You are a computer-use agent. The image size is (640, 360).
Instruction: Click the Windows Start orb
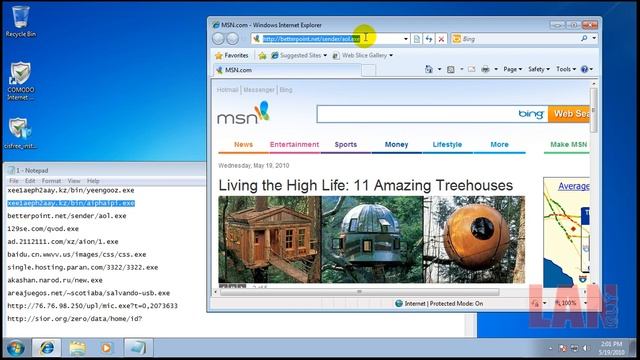[16, 348]
